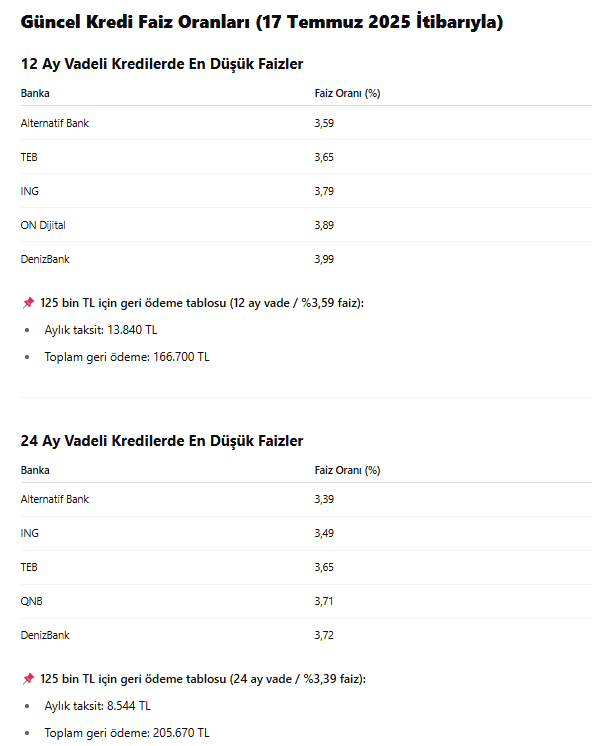Click the Banka column header in first table
Screen dimensions: 592x746
[x=35, y=93]
